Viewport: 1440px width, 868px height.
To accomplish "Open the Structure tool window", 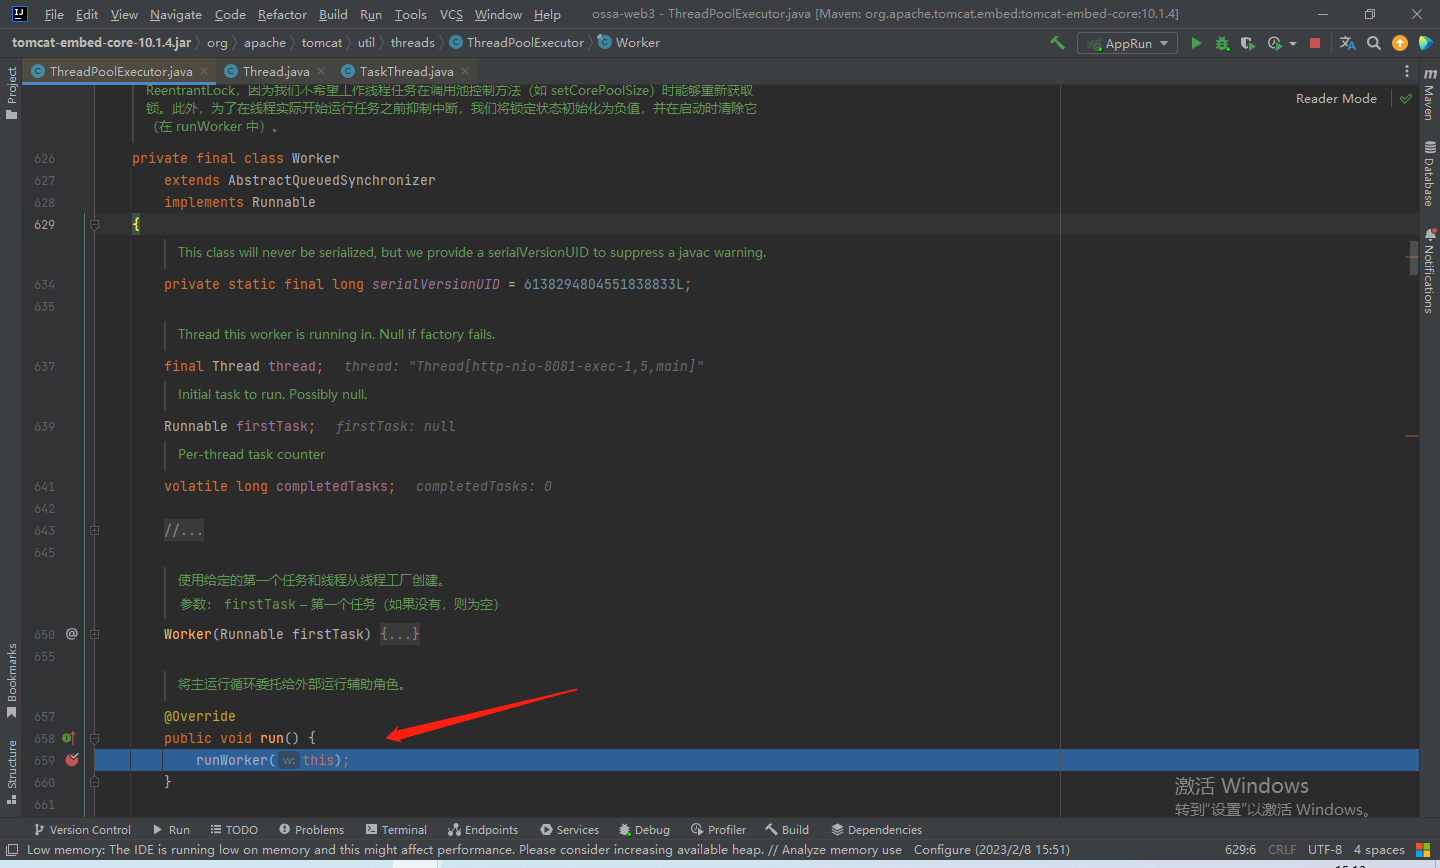I will pyautogui.click(x=11, y=772).
